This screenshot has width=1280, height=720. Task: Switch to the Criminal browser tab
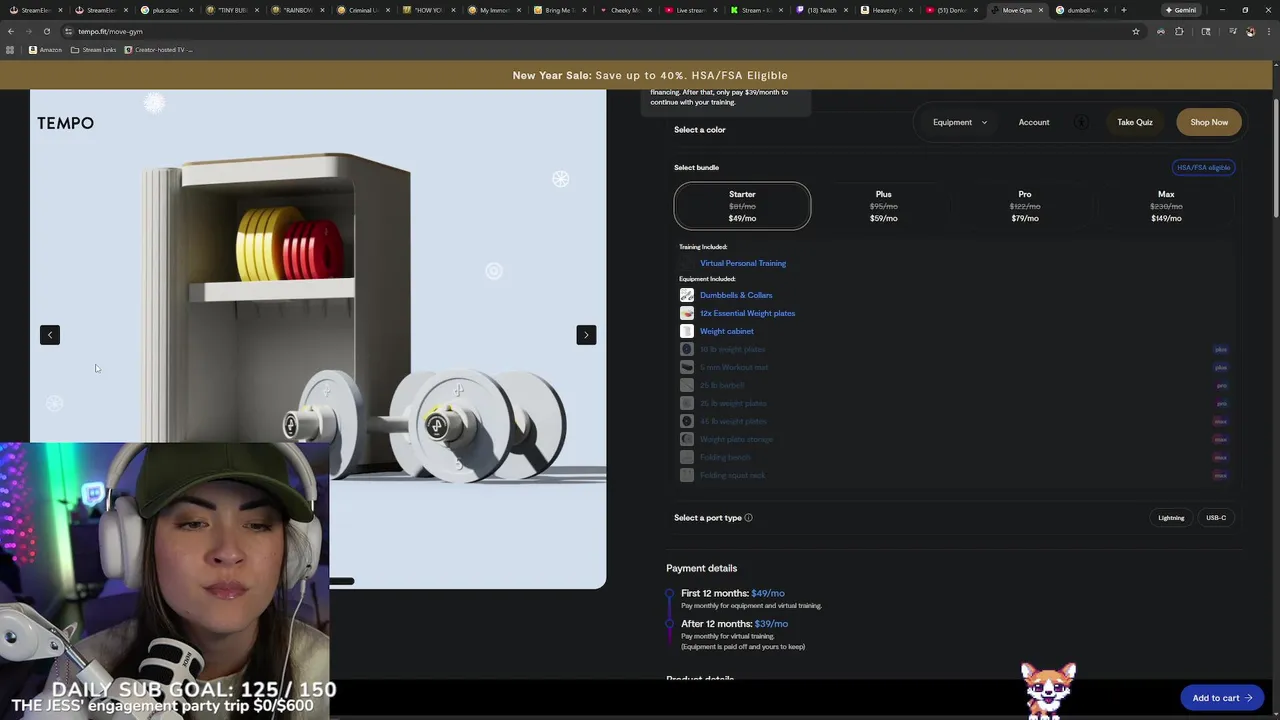tap(363, 10)
